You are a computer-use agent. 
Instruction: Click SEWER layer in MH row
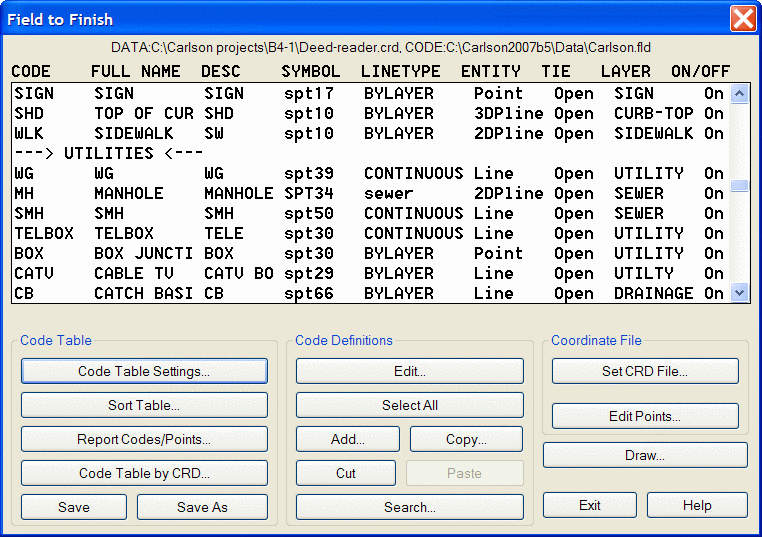pos(639,193)
